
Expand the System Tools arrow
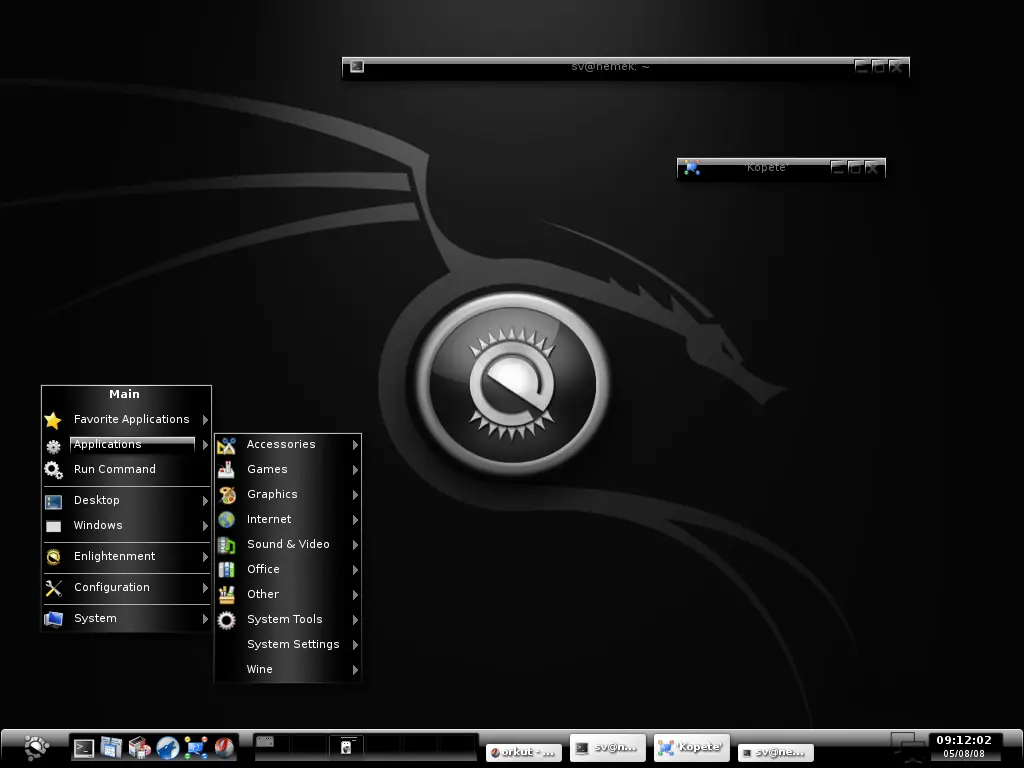[355, 620]
